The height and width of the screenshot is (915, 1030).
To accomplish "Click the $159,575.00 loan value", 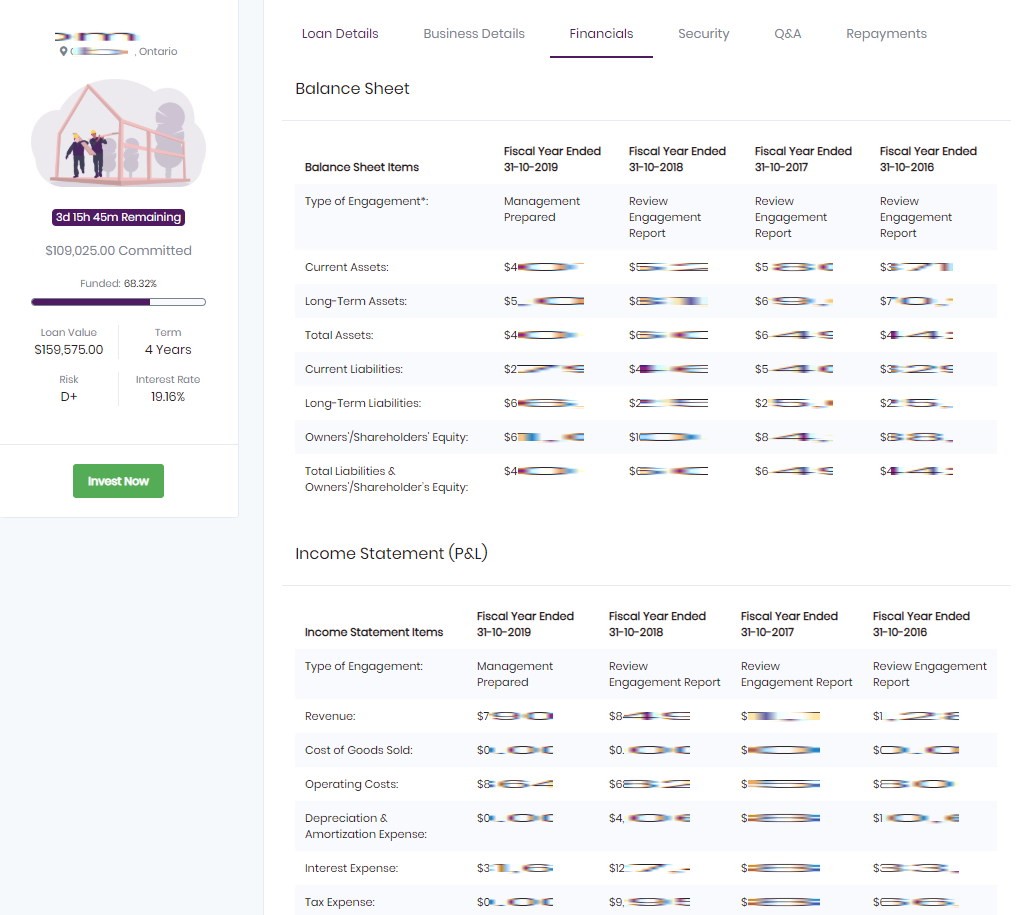I will pos(69,350).
